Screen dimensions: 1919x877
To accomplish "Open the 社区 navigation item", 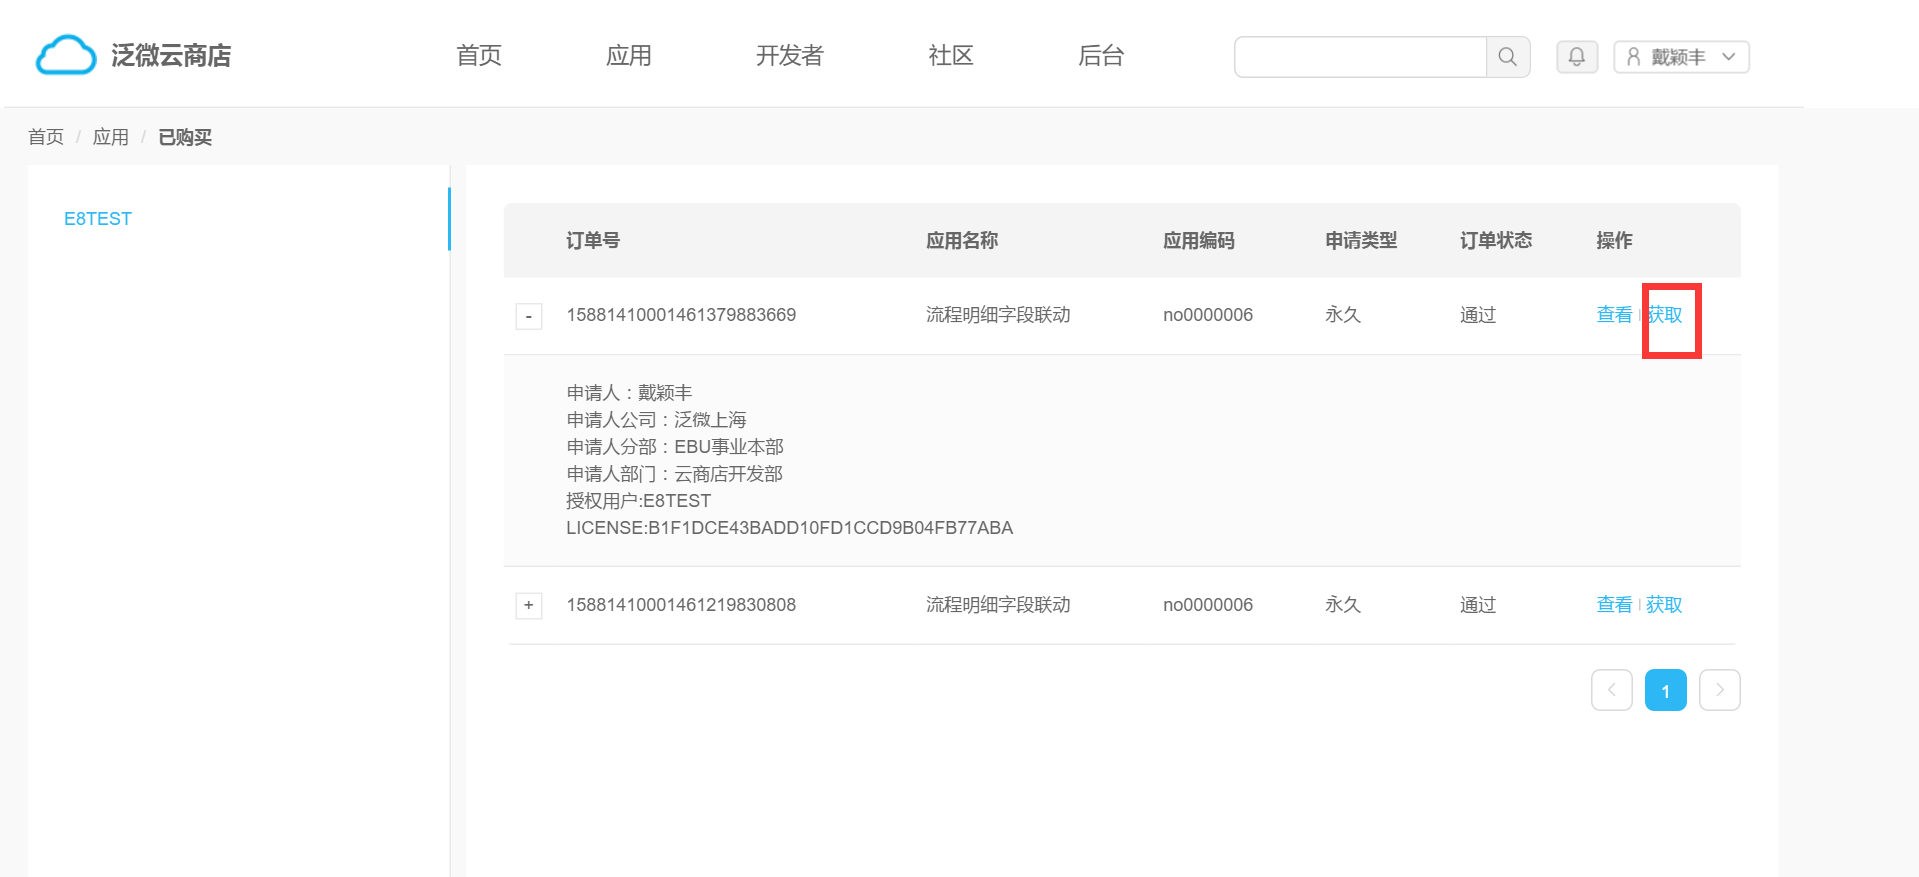I will [x=951, y=56].
